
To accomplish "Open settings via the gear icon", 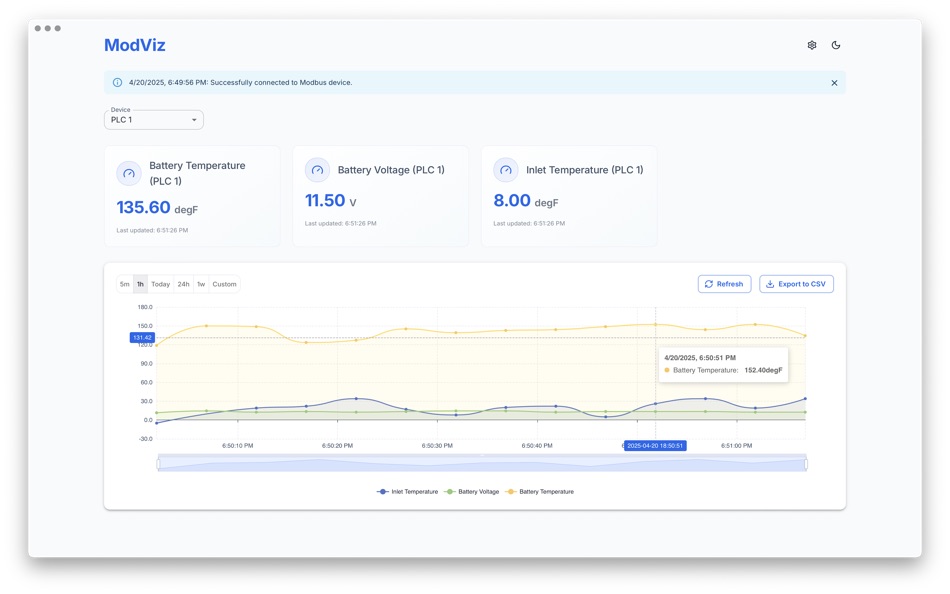I will pos(812,45).
